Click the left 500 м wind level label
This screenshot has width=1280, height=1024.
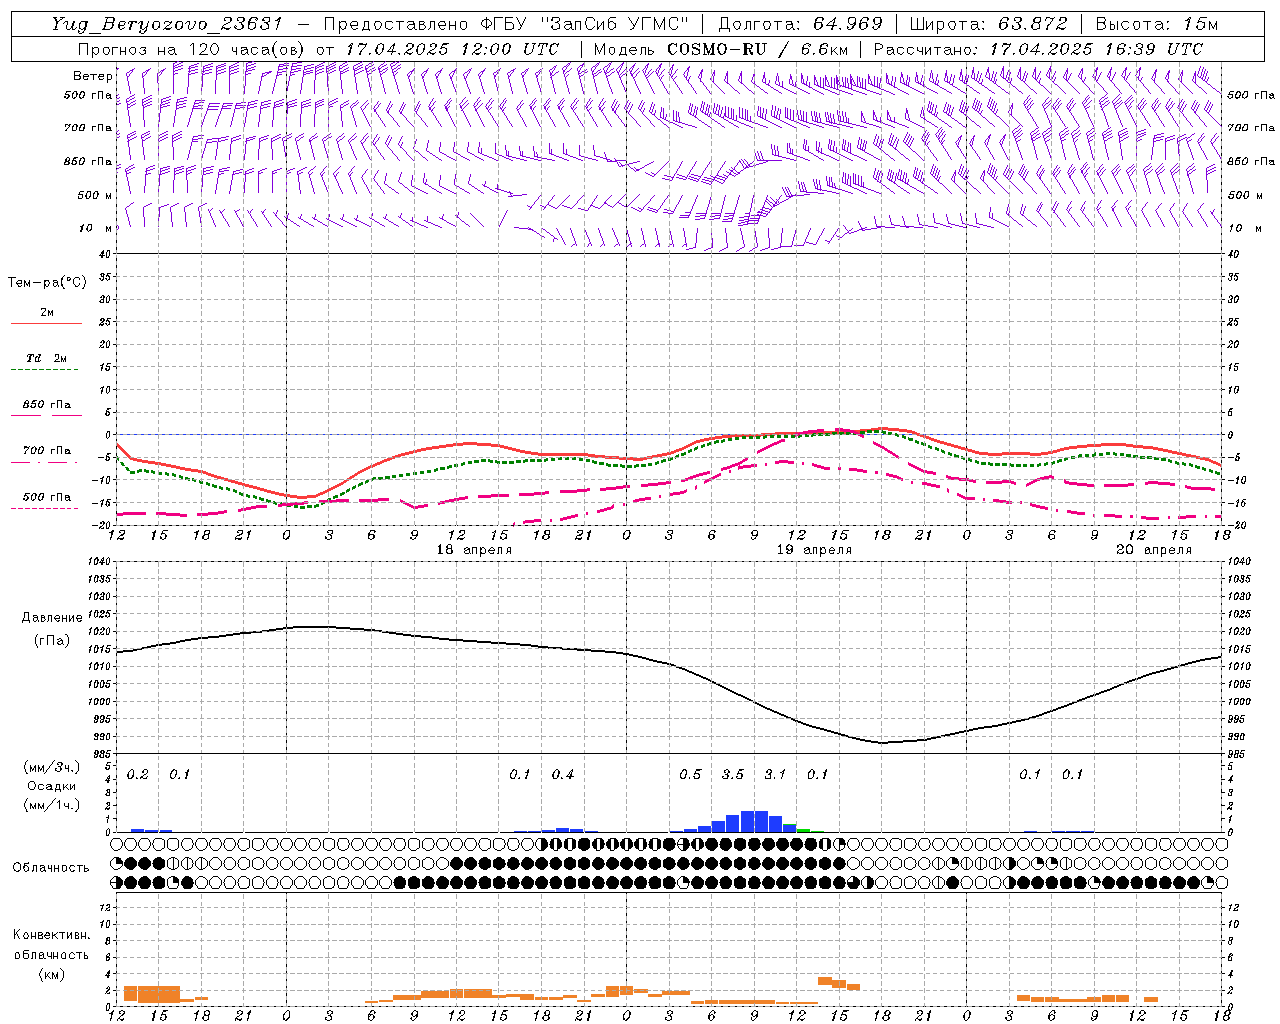click(96, 195)
